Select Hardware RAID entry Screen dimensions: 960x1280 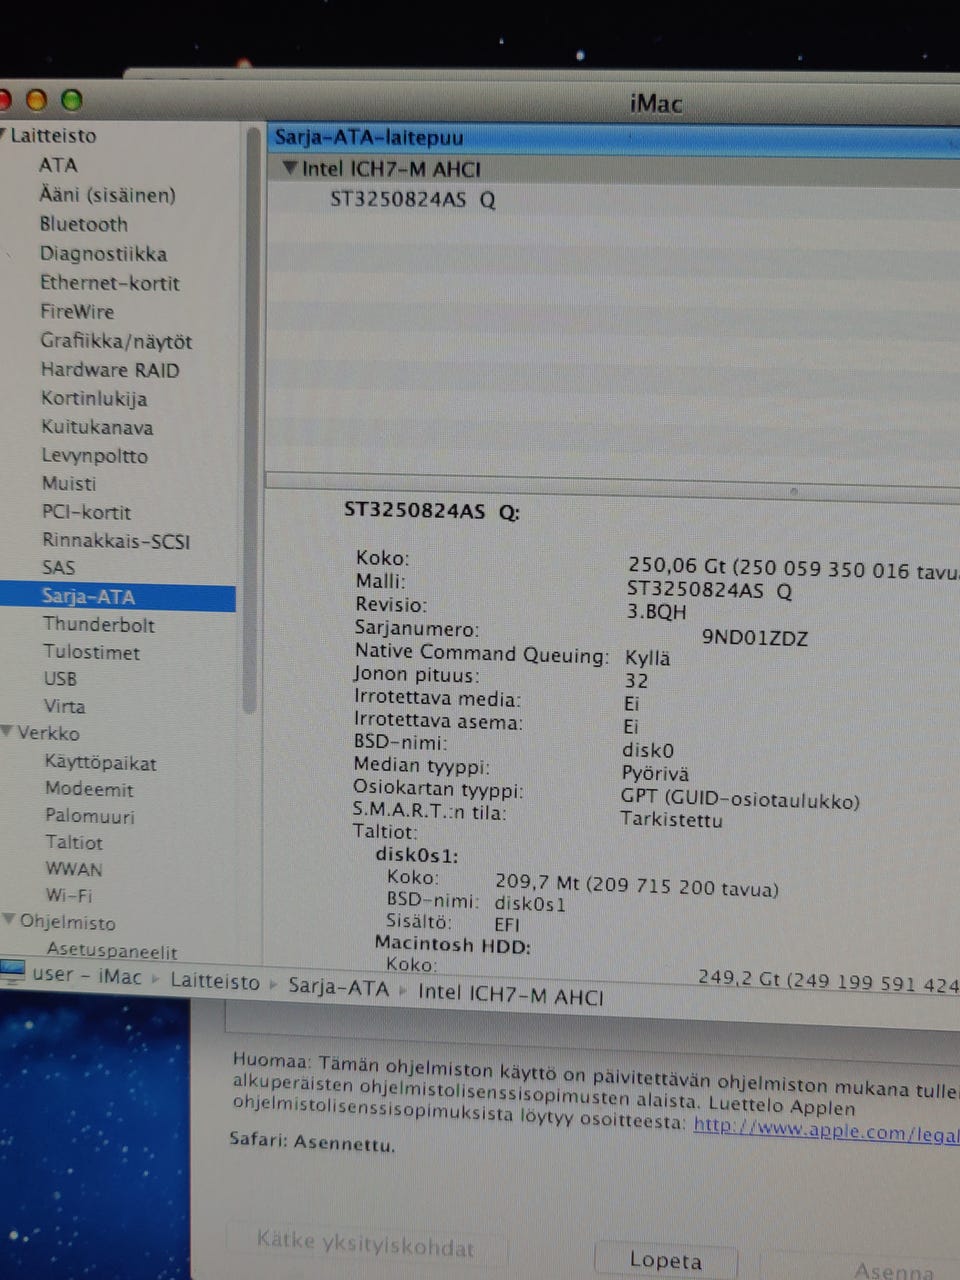point(110,370)
